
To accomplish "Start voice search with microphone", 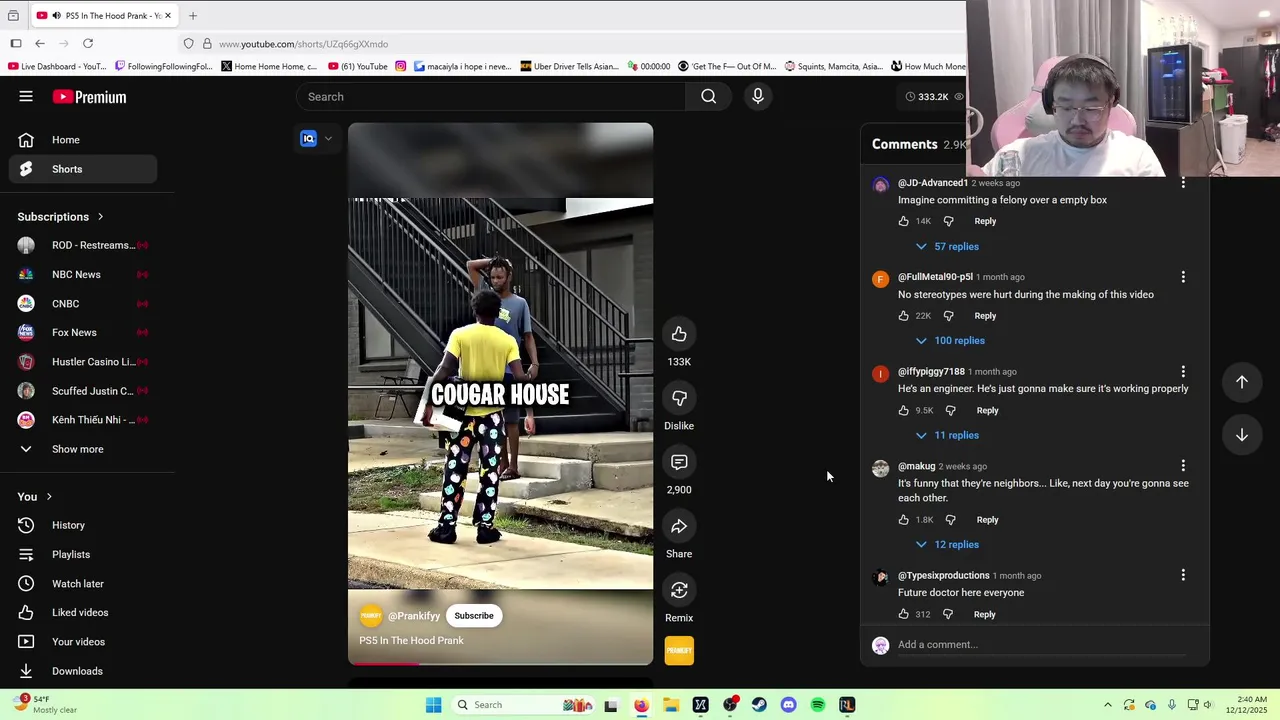I will click(758, 96).
